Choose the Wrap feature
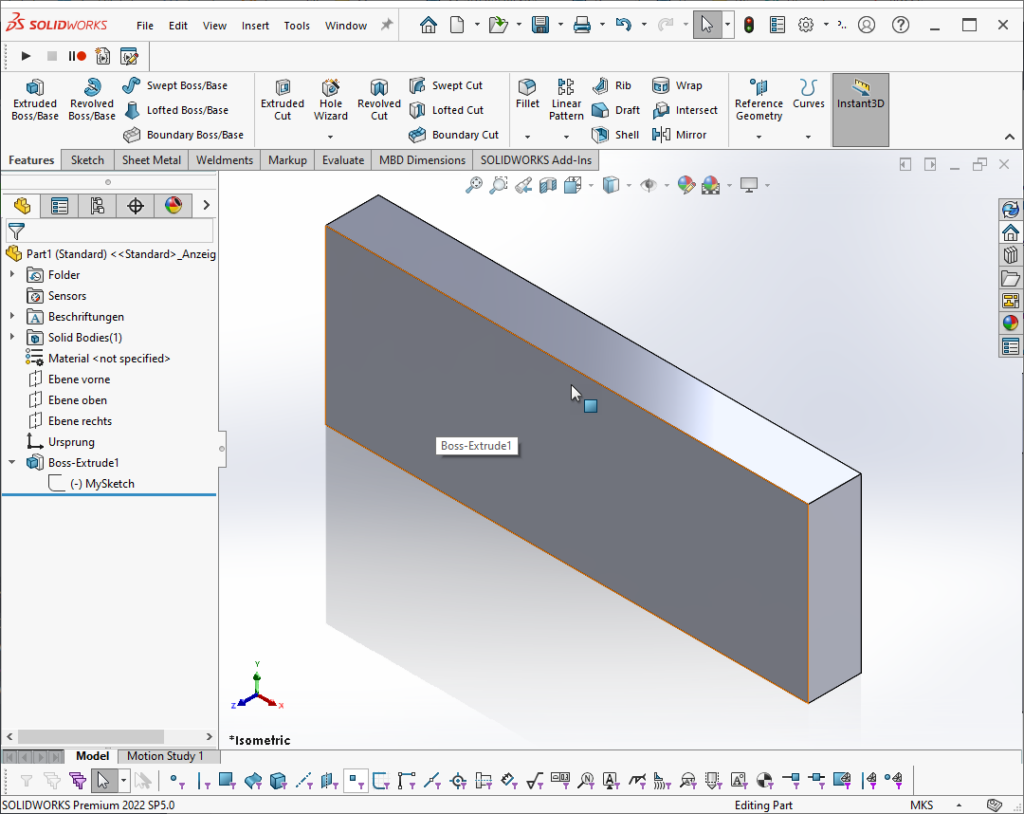 click(x=677, y=86)
